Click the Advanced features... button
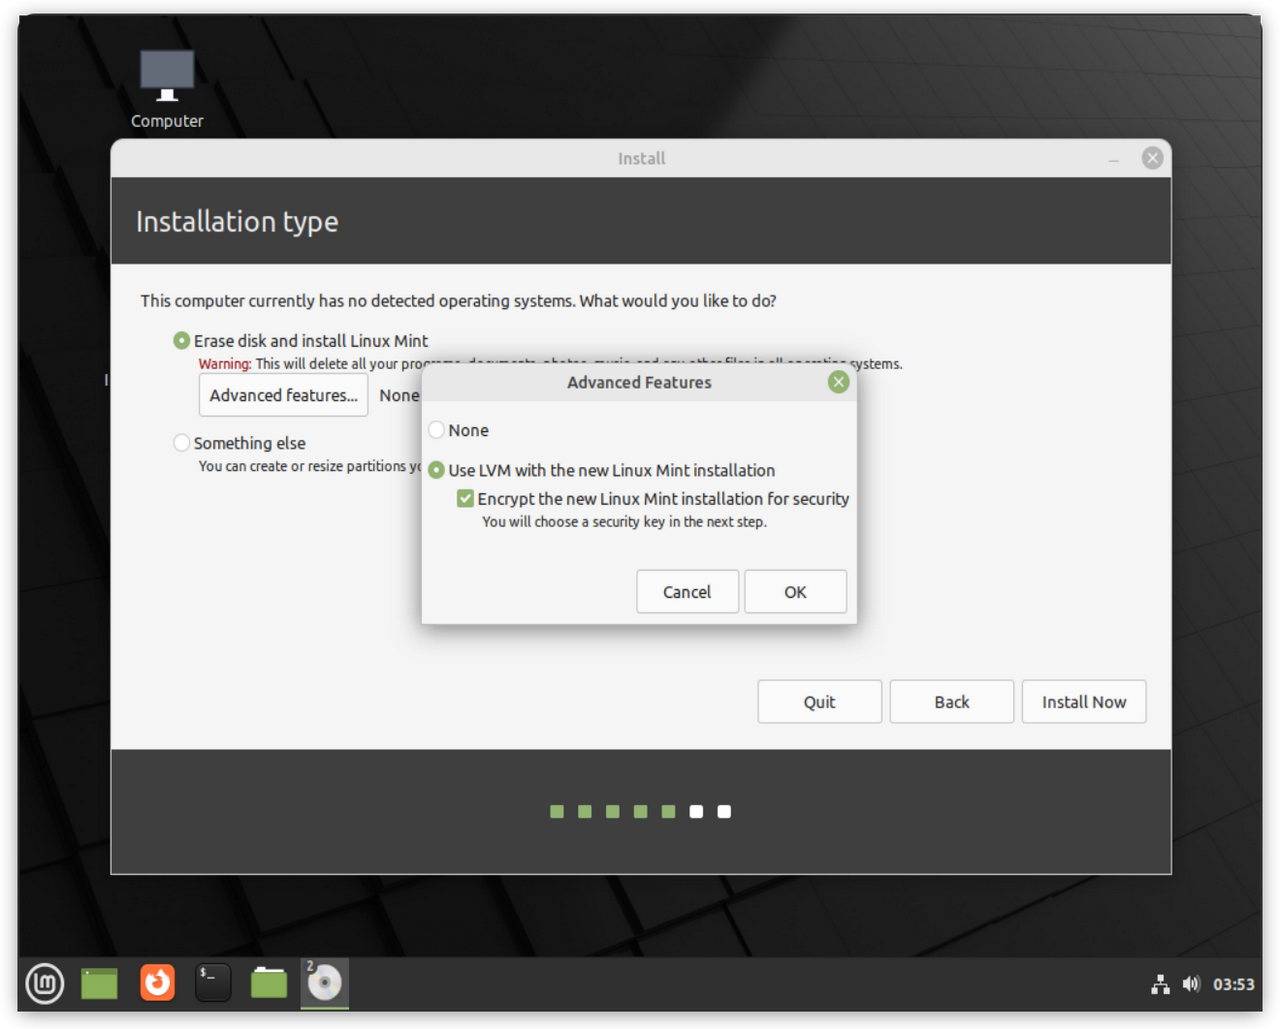This screenshot has height=1029, width=1280. [x=283, y=395]
